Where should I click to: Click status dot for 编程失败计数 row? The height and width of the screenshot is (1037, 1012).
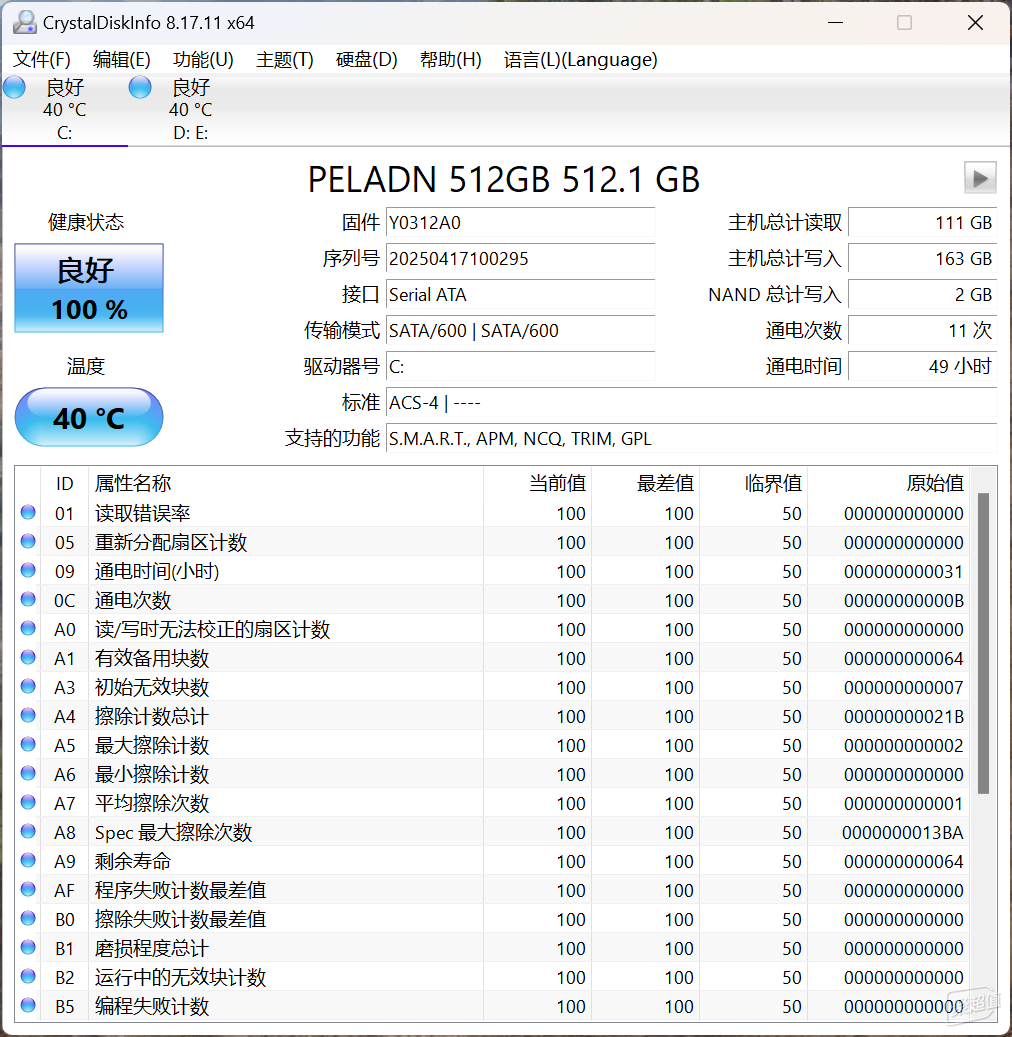28,1005
